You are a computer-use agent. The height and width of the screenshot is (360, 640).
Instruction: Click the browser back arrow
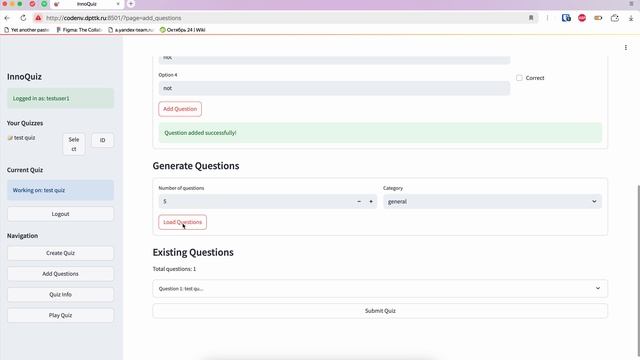click(7, 18)
